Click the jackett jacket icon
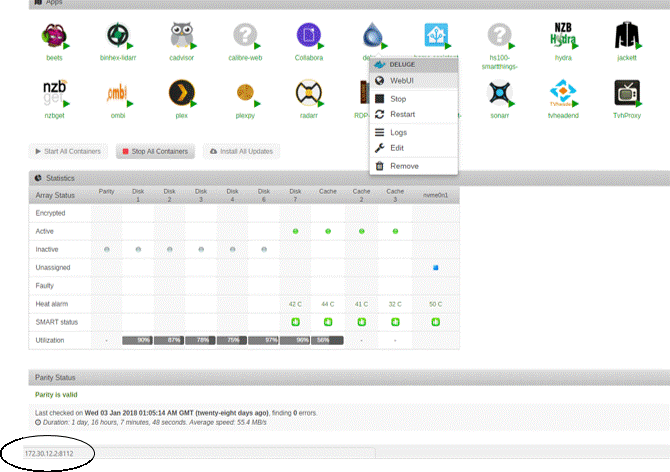670x472 pixels. click(x=627, y=35)
